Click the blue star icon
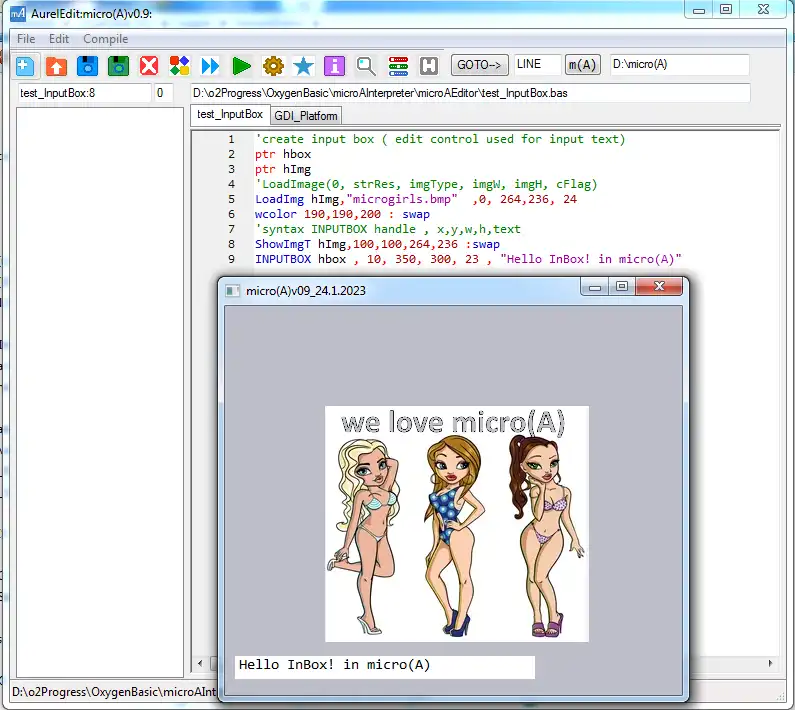This screenshot has width=795, height=710. tap(303, 66)
